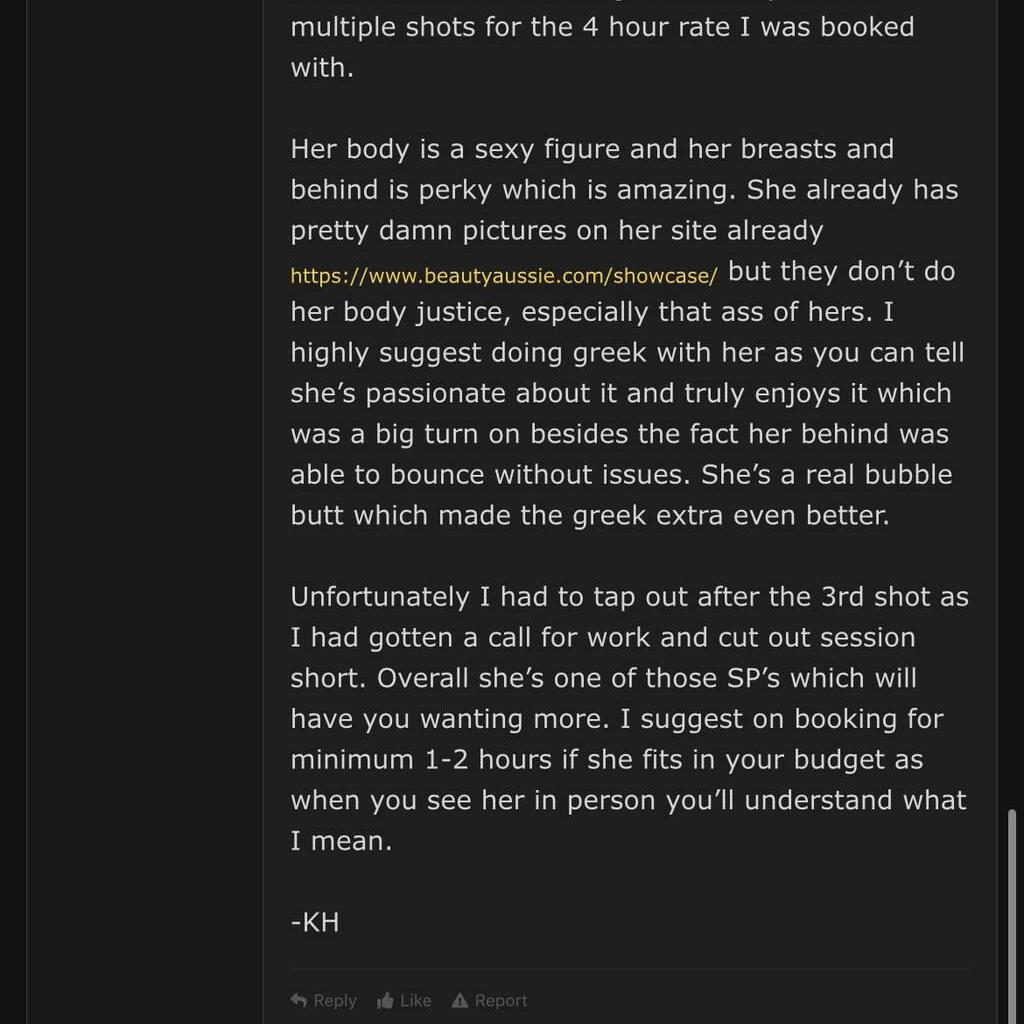Click the paragraph starting with Unfortunately
Screen dimensions: 1024x1024
628,718
